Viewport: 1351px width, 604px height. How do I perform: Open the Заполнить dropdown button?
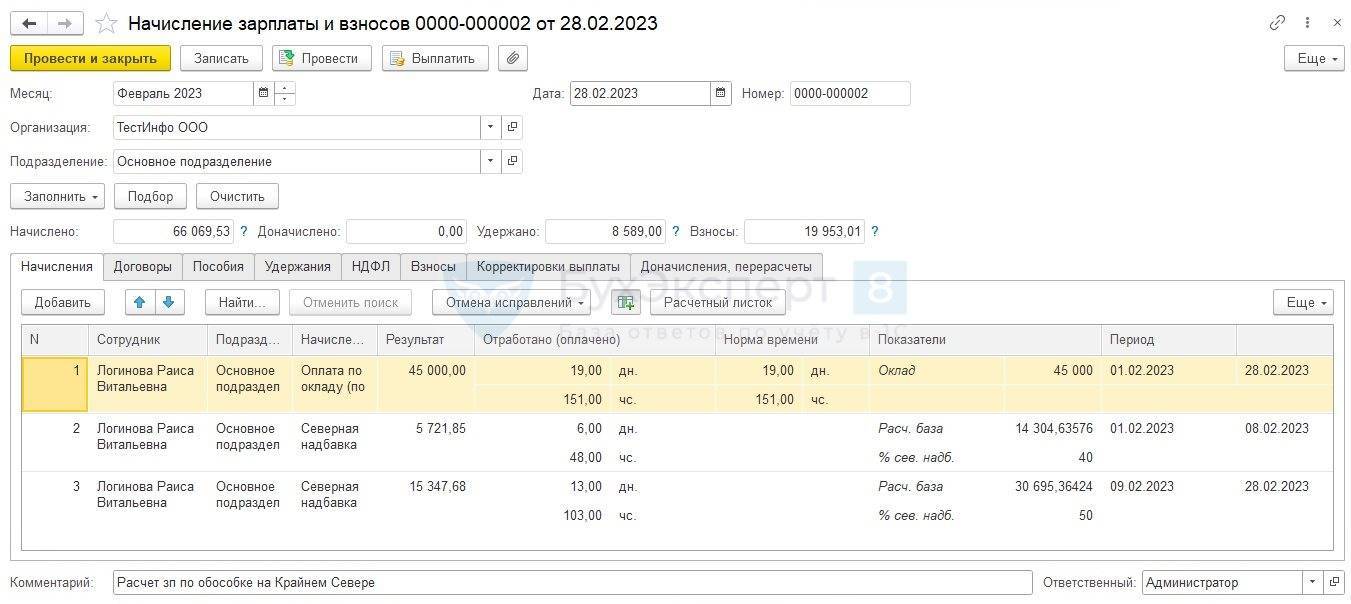pyautogui.click(x=57, y=197)
